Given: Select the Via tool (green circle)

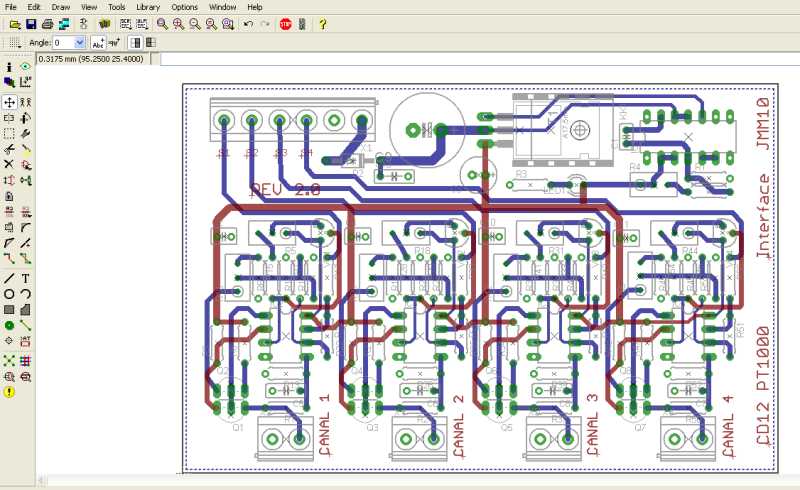Looking at the screenshot, I should 9,325.
